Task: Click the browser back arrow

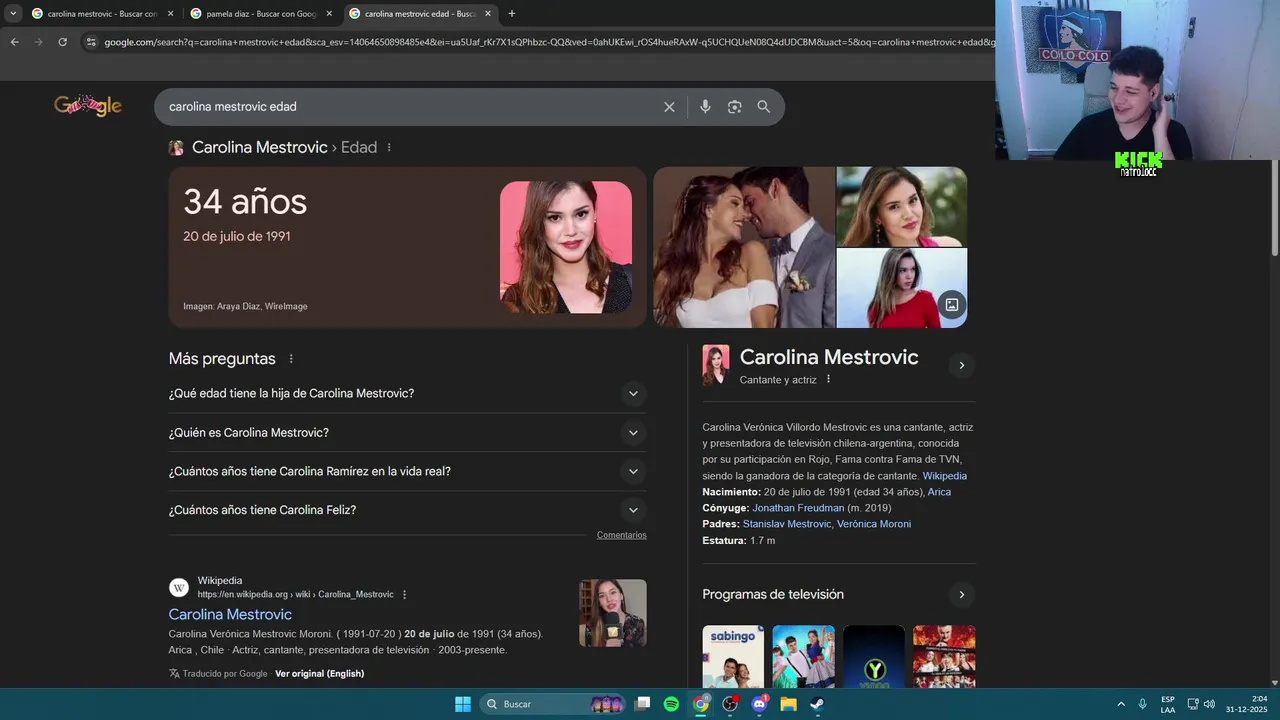Action: 14,42
